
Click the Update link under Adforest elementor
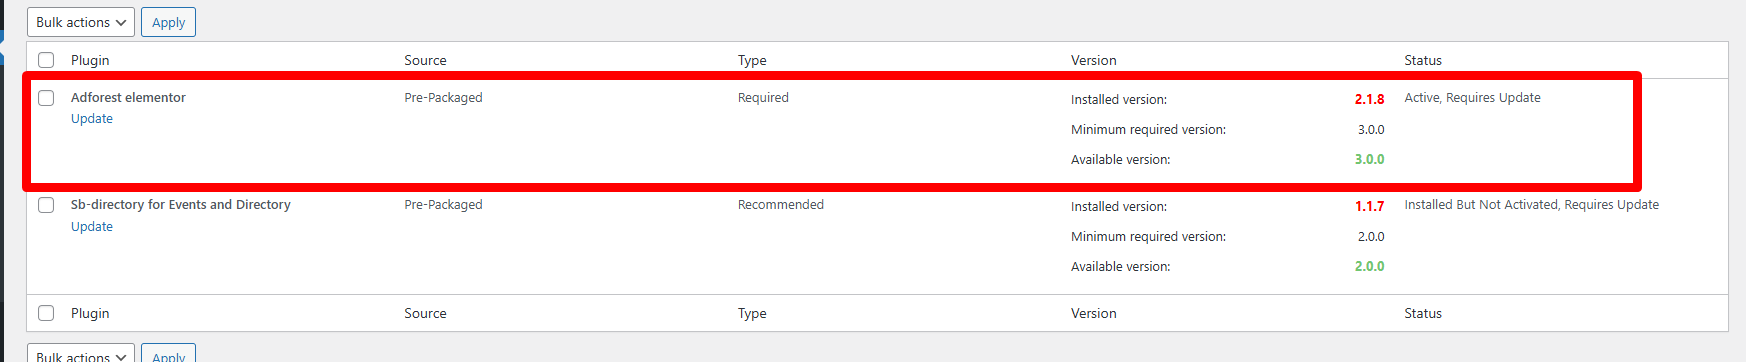92,118
